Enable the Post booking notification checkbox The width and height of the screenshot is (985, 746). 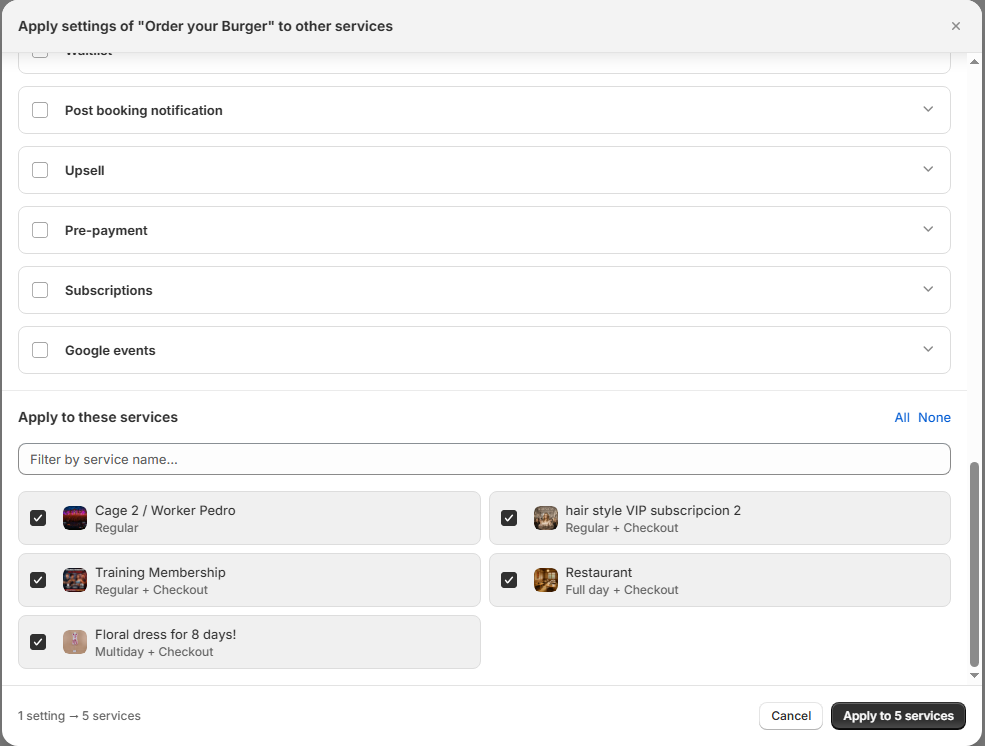click(x=40, y=110)
